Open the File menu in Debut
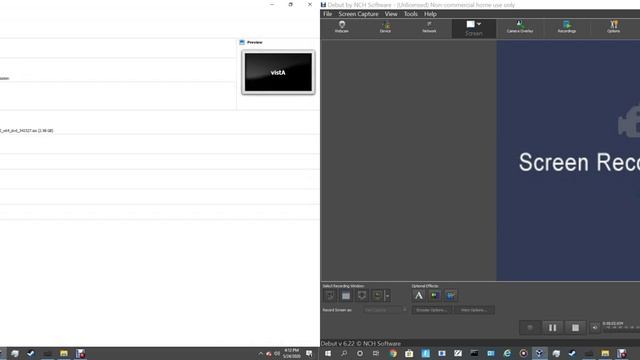The image size is (640, 360). point(327,14)
